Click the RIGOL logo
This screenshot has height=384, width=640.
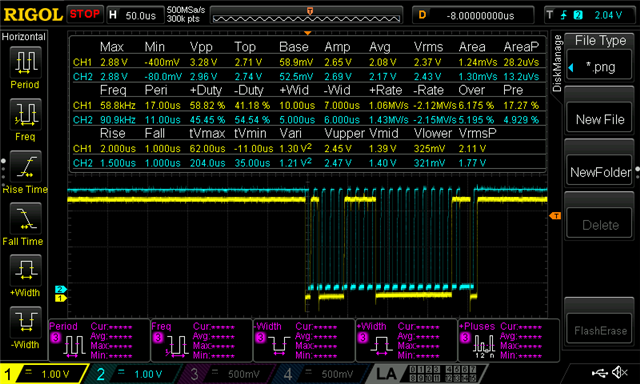coord(33,15)
